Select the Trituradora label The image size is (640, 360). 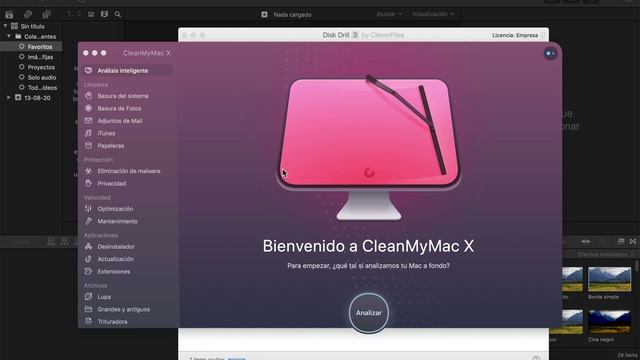click(112, 322)
